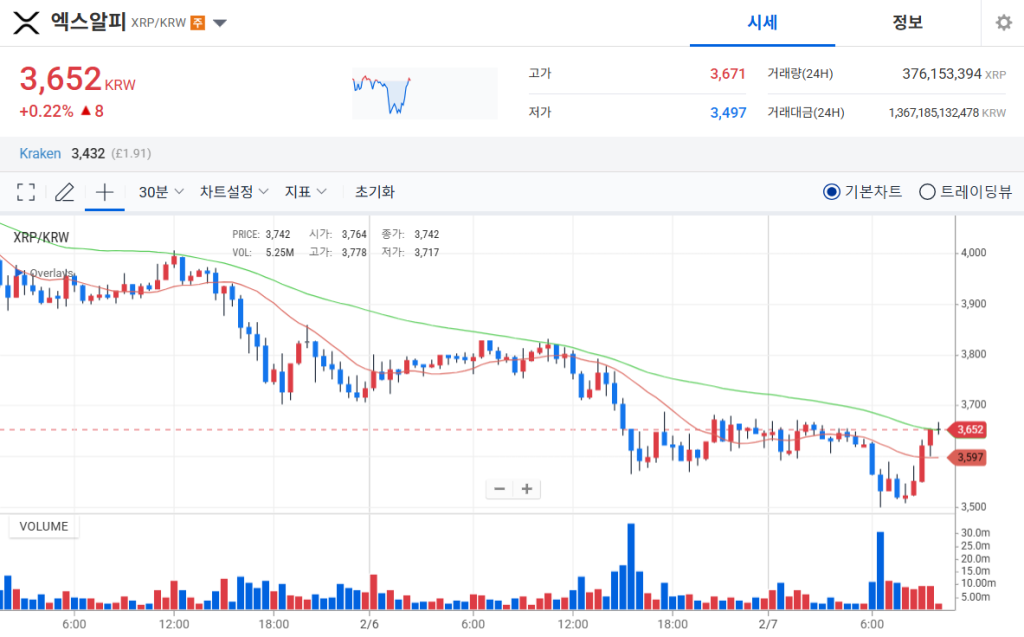The image size is (1024, 637).
Task: Click the XRP coin logo
Action: click(26, 23)
